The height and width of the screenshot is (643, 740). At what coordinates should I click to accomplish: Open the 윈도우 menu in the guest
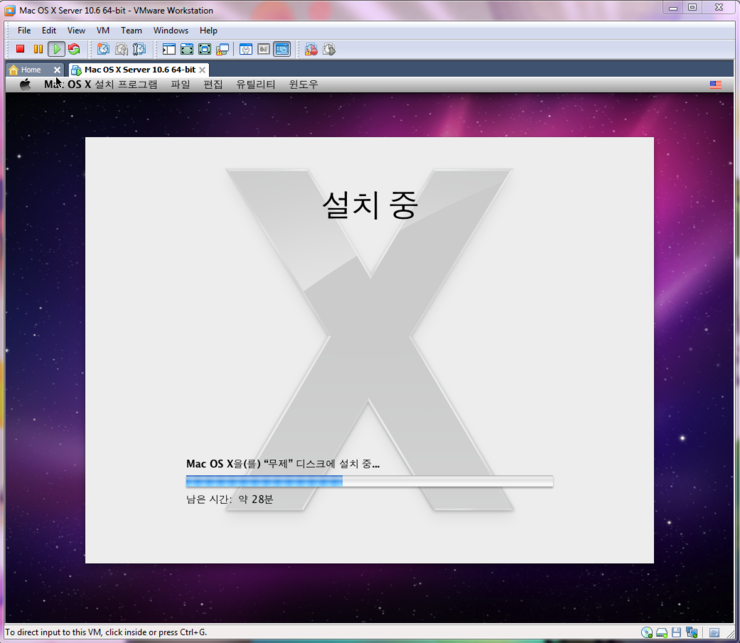coord(303,85)
